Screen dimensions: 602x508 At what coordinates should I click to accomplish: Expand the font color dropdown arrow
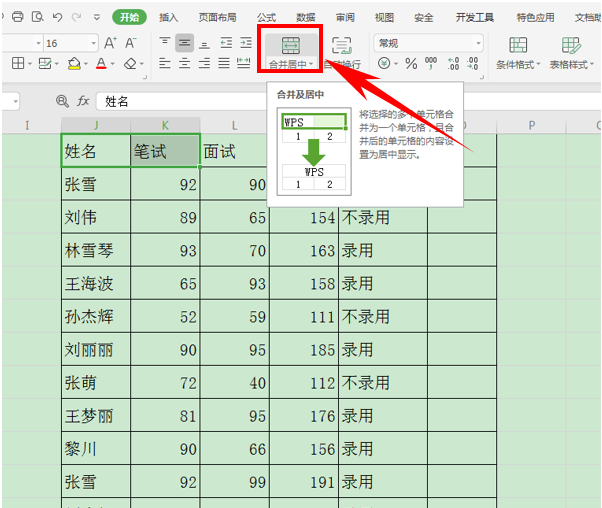coord(112,64)
